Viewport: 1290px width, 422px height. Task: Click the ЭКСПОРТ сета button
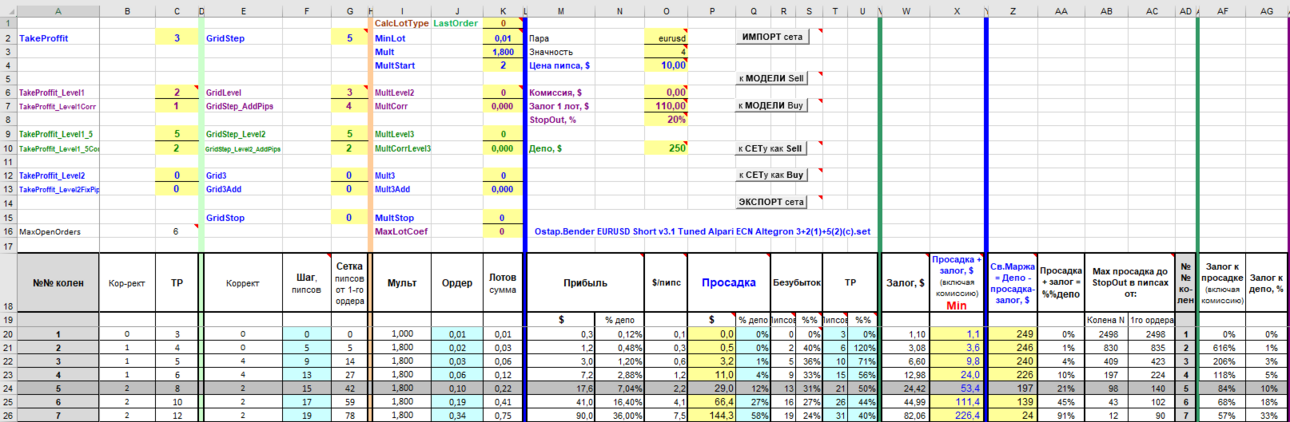(772, 202)
